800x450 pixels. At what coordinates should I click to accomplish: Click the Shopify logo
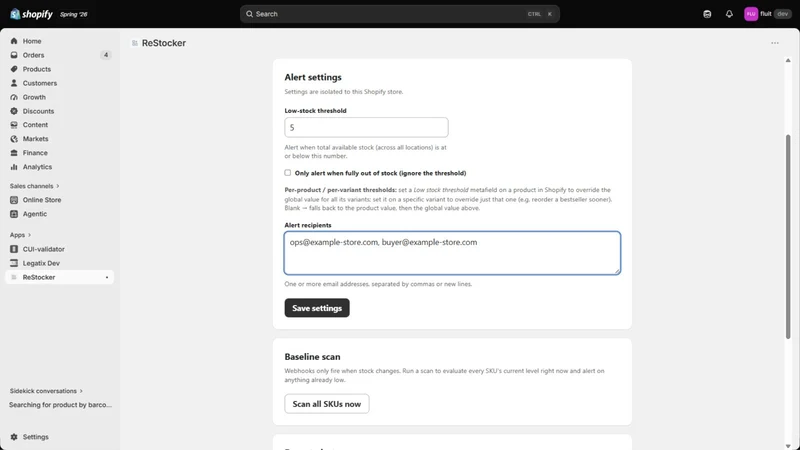pos(31,14)
